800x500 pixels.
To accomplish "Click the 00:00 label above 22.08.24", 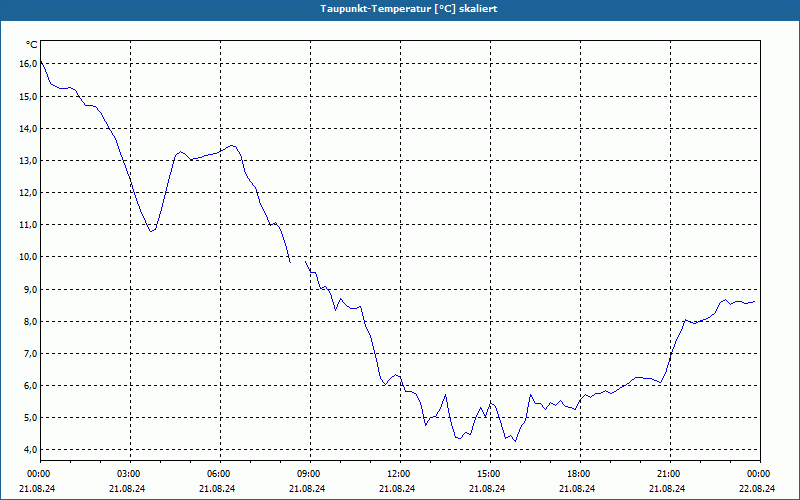I will pyautogui.click(x=758, y=474).
